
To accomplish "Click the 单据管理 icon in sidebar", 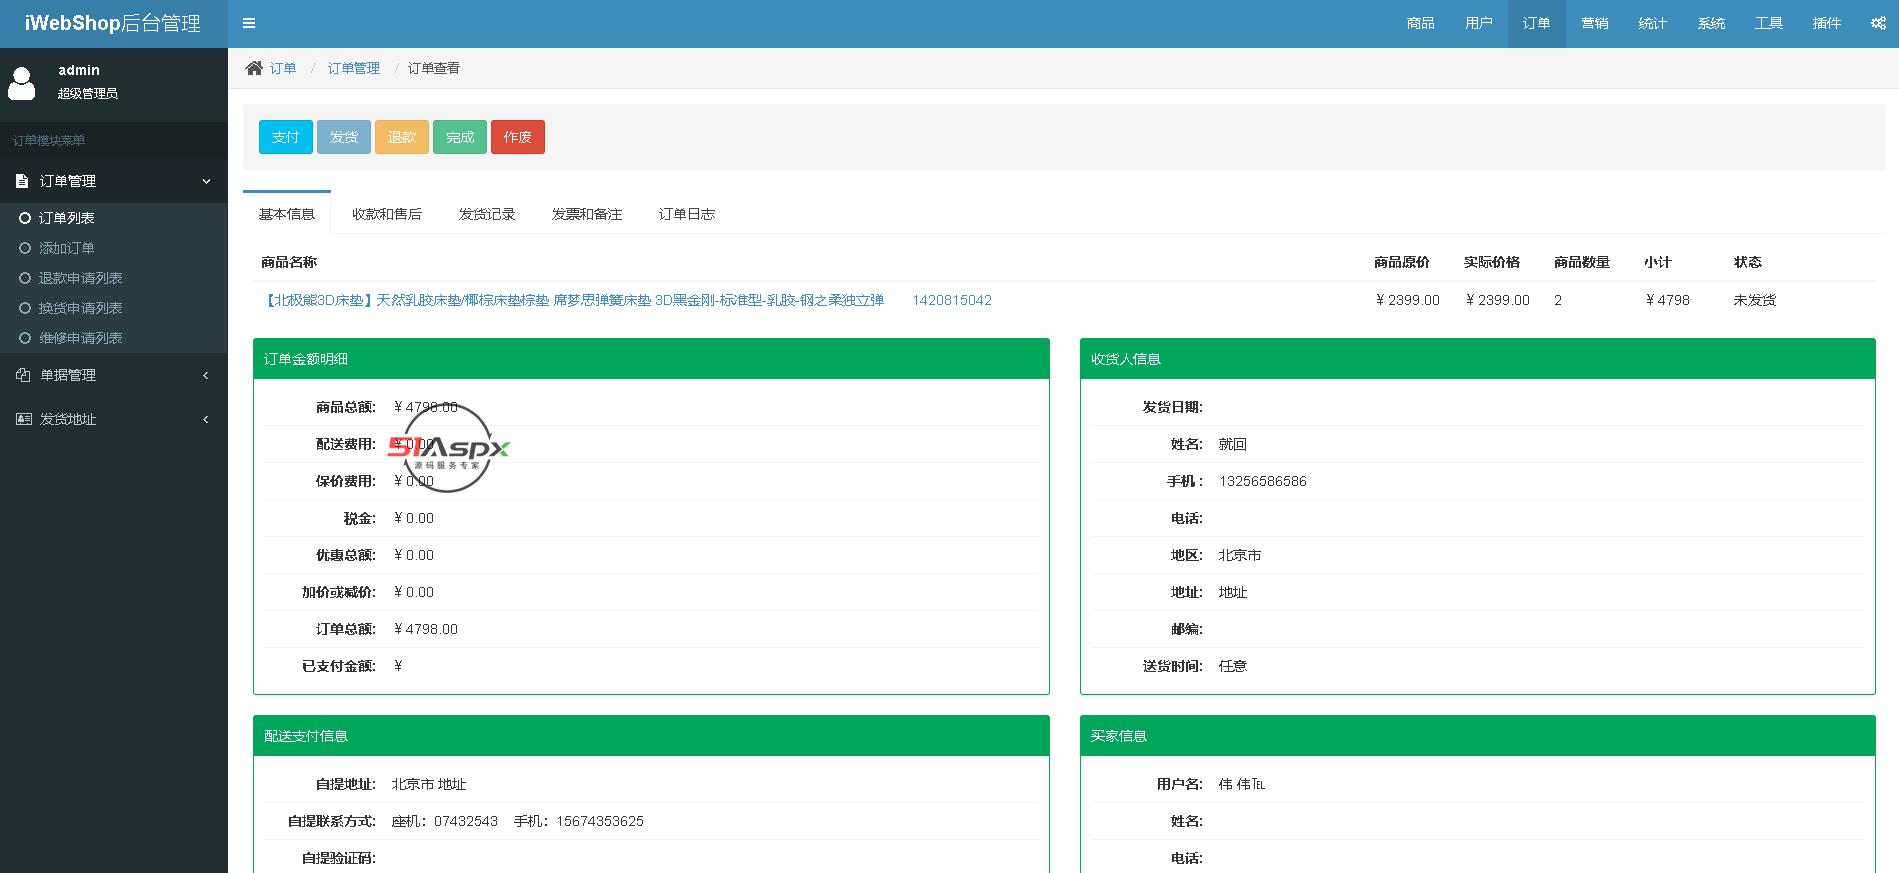I will [22, 375].
